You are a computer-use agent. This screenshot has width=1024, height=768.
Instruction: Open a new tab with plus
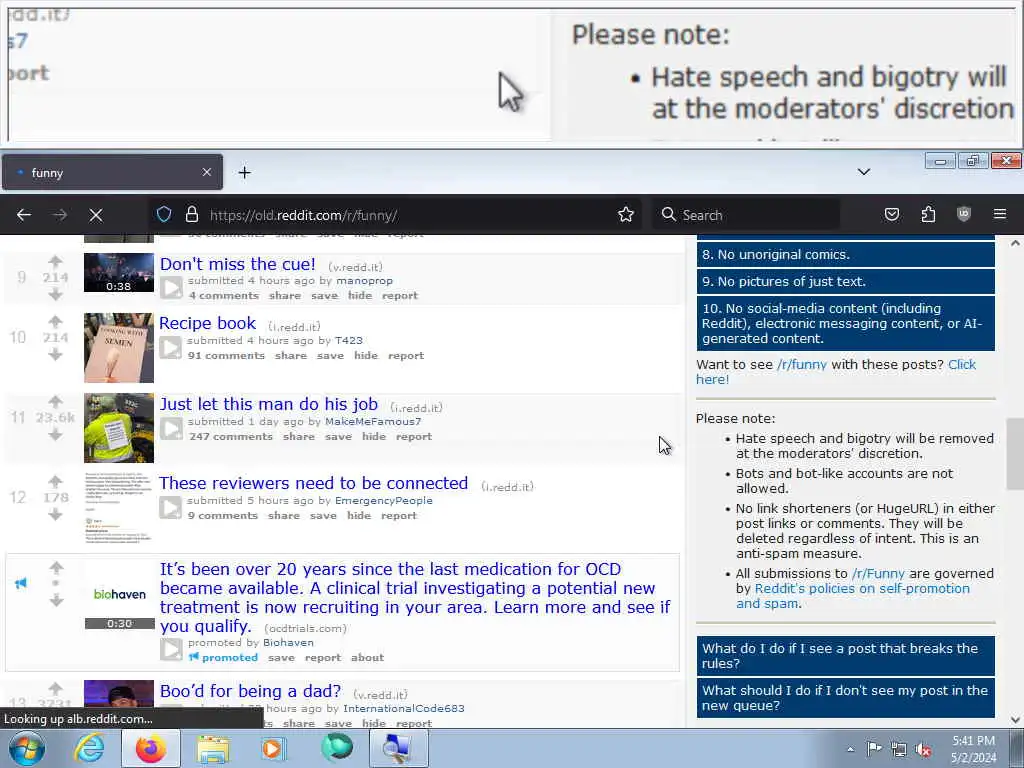244,172
